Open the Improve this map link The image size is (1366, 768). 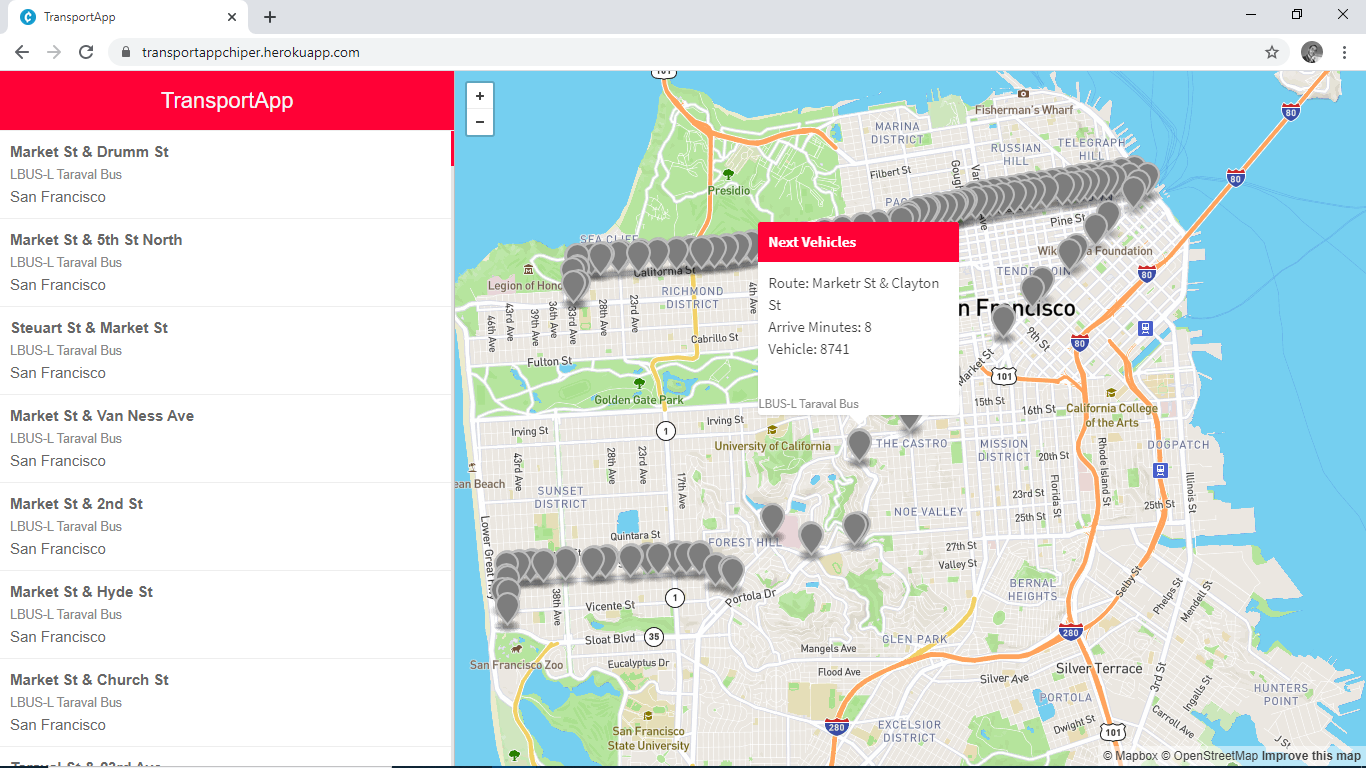(1311, 756)
